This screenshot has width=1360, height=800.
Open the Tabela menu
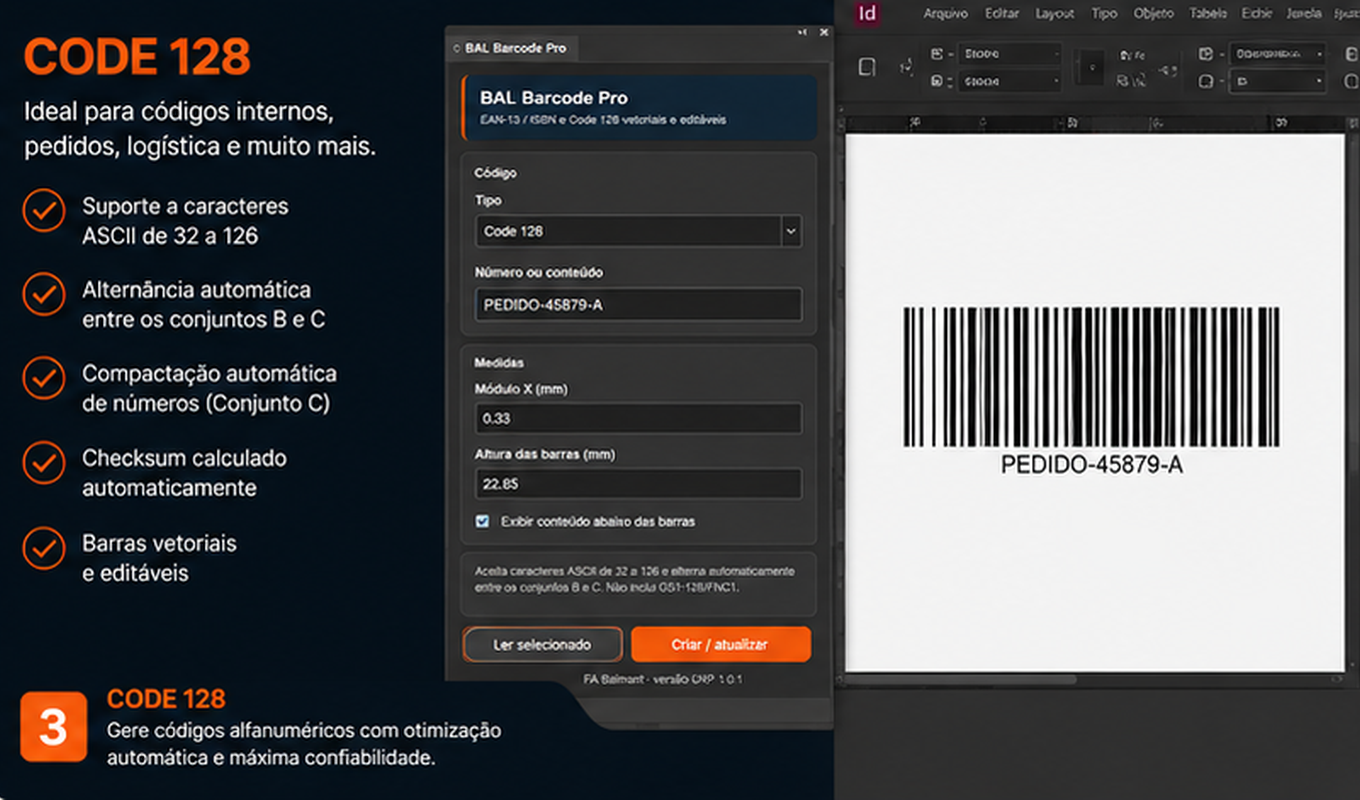[1208, 14]
